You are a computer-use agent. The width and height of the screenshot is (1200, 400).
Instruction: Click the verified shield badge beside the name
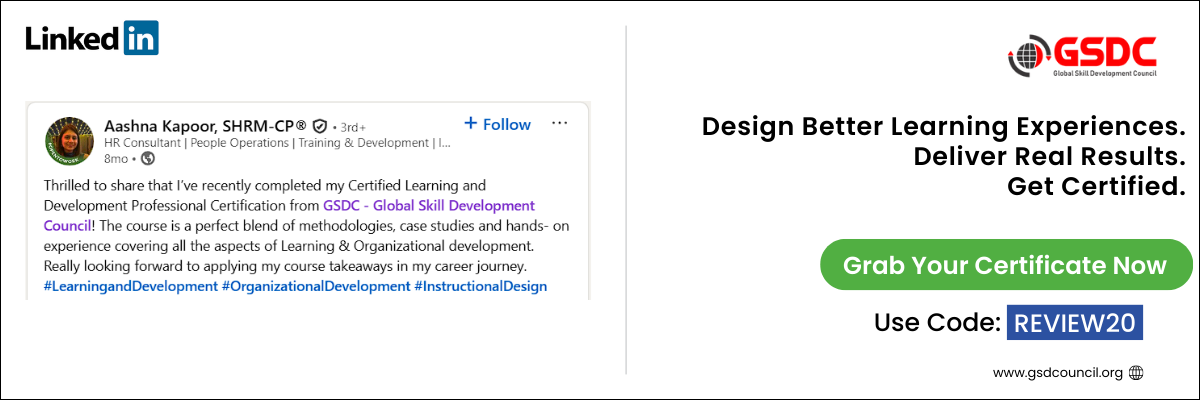click(x=320, y=127)
